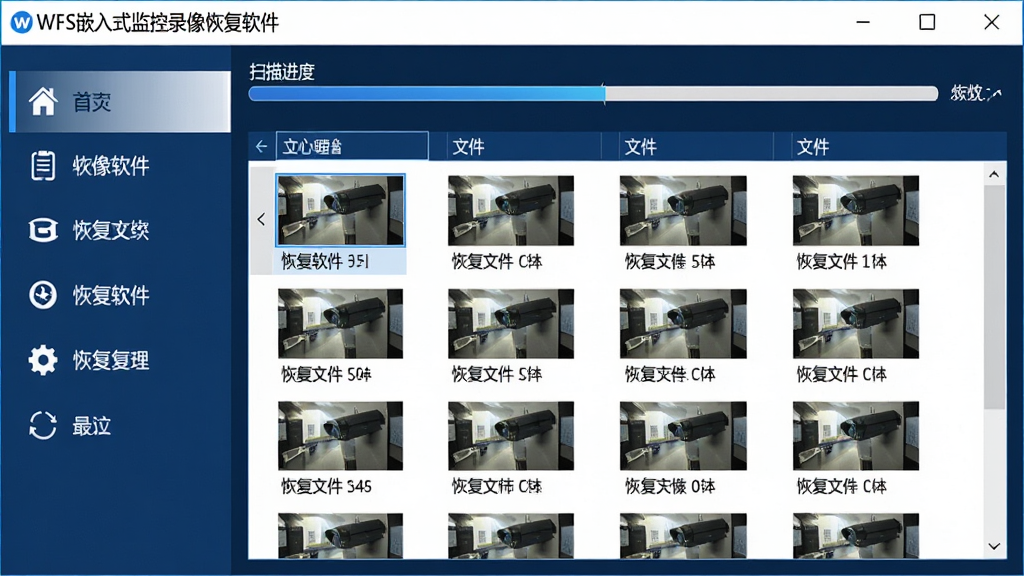Select the first highlighted column header tab

(x=352, y=146)
